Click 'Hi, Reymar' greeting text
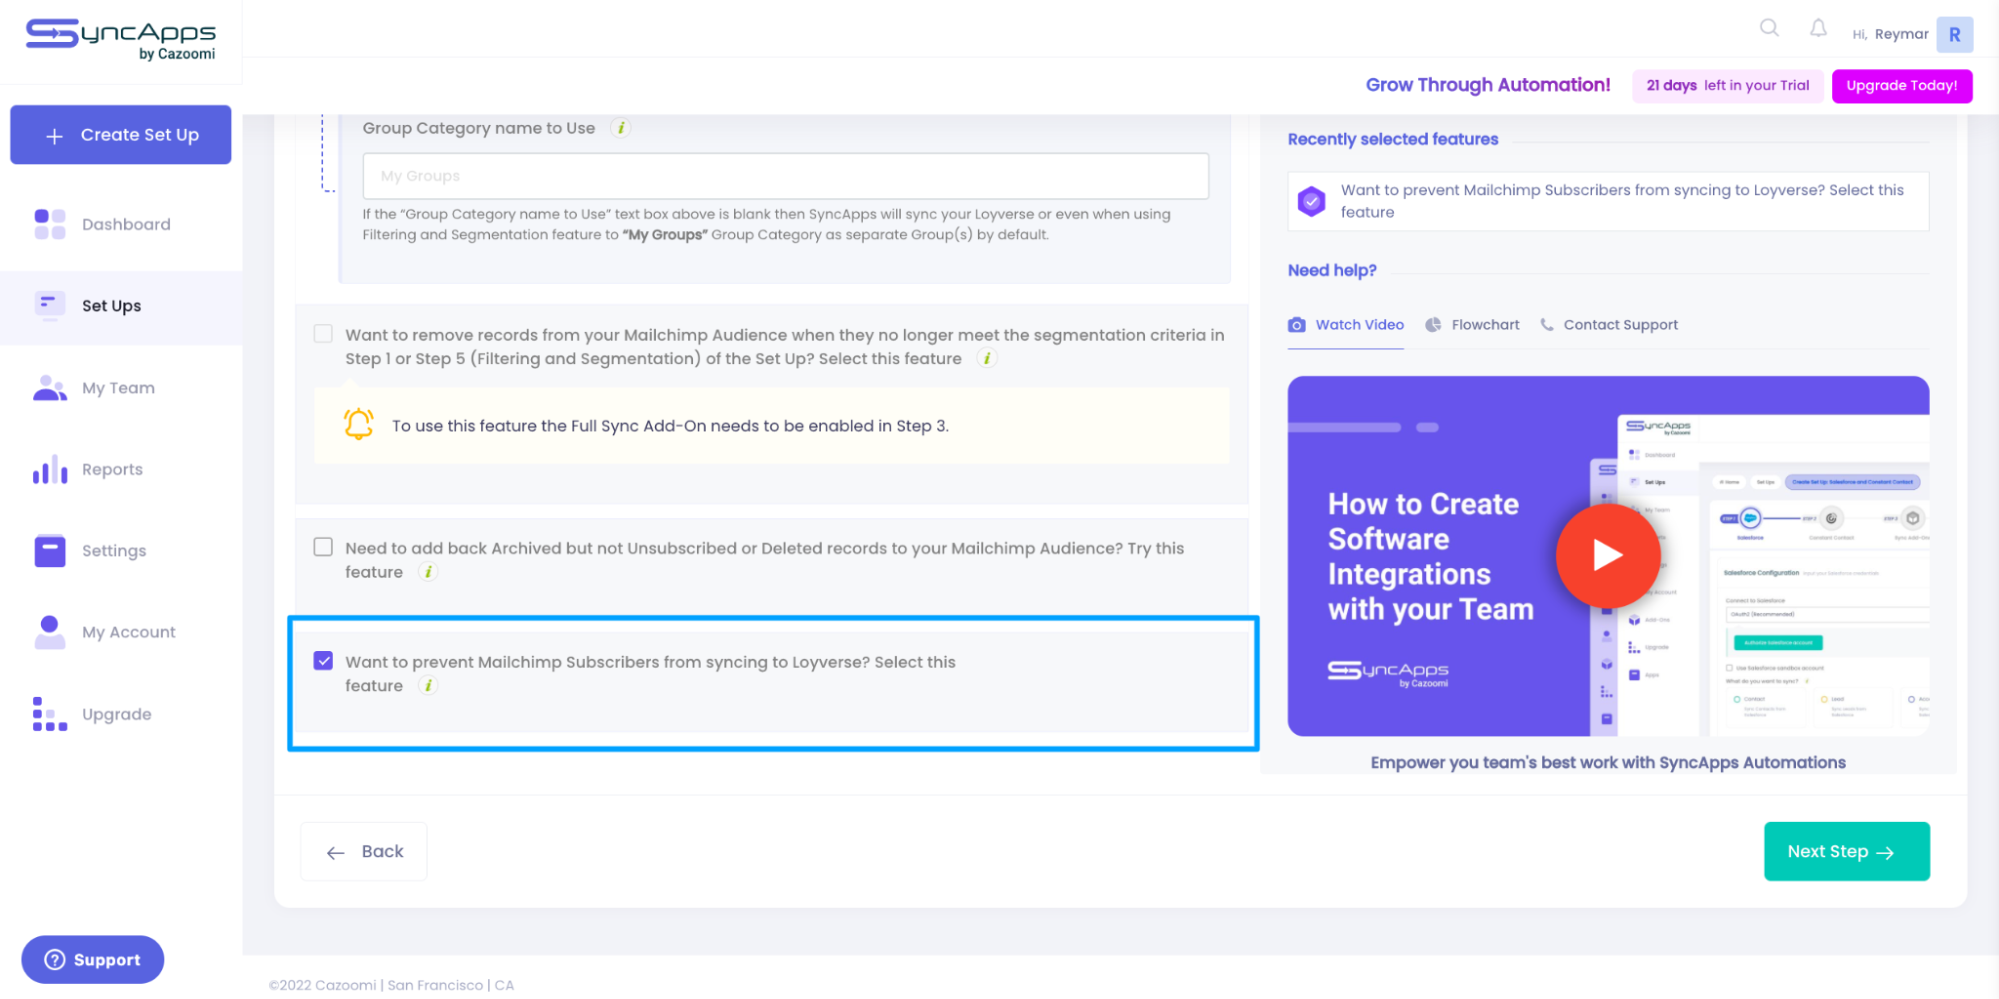 point(1890,34)
